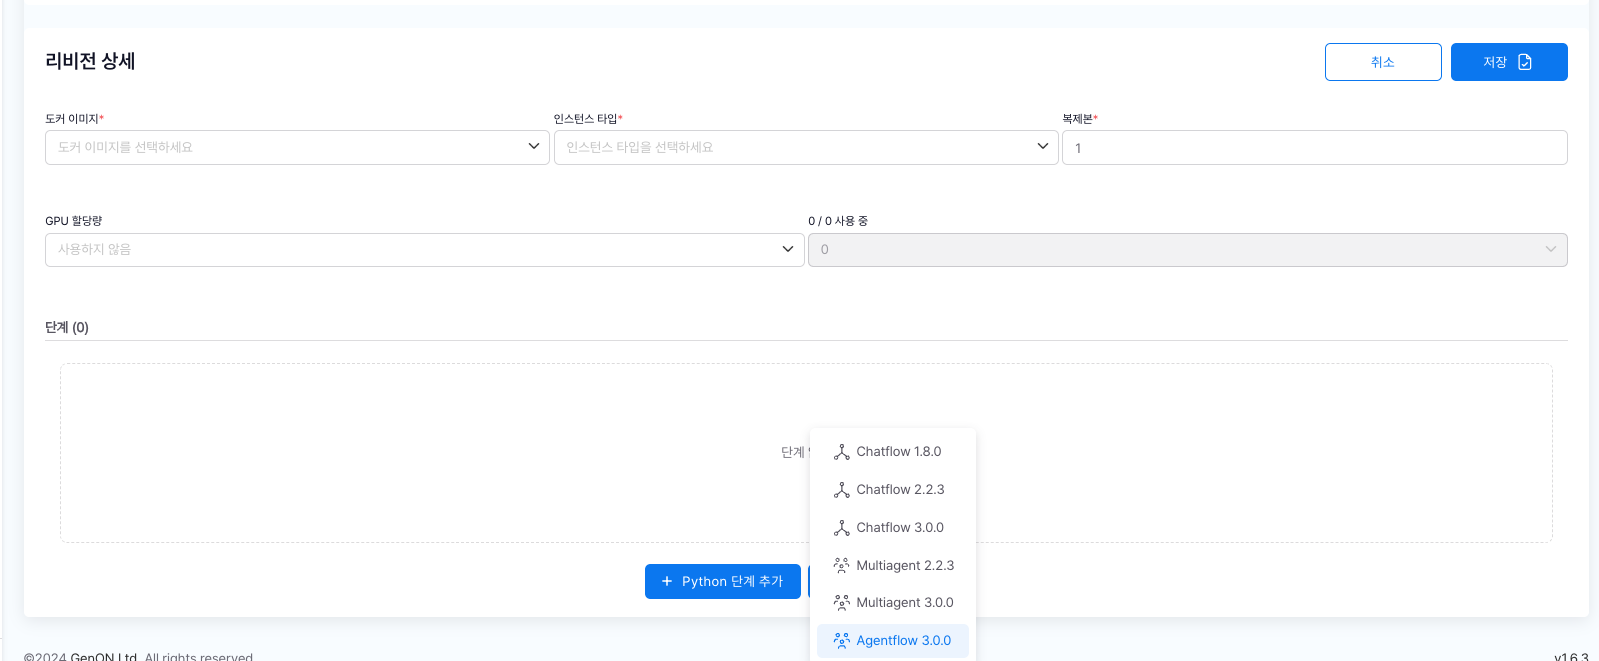Open the GPU 할당량 dropdown
The height and width of the screenshot is (661, 1599).
tap(424, 249)
